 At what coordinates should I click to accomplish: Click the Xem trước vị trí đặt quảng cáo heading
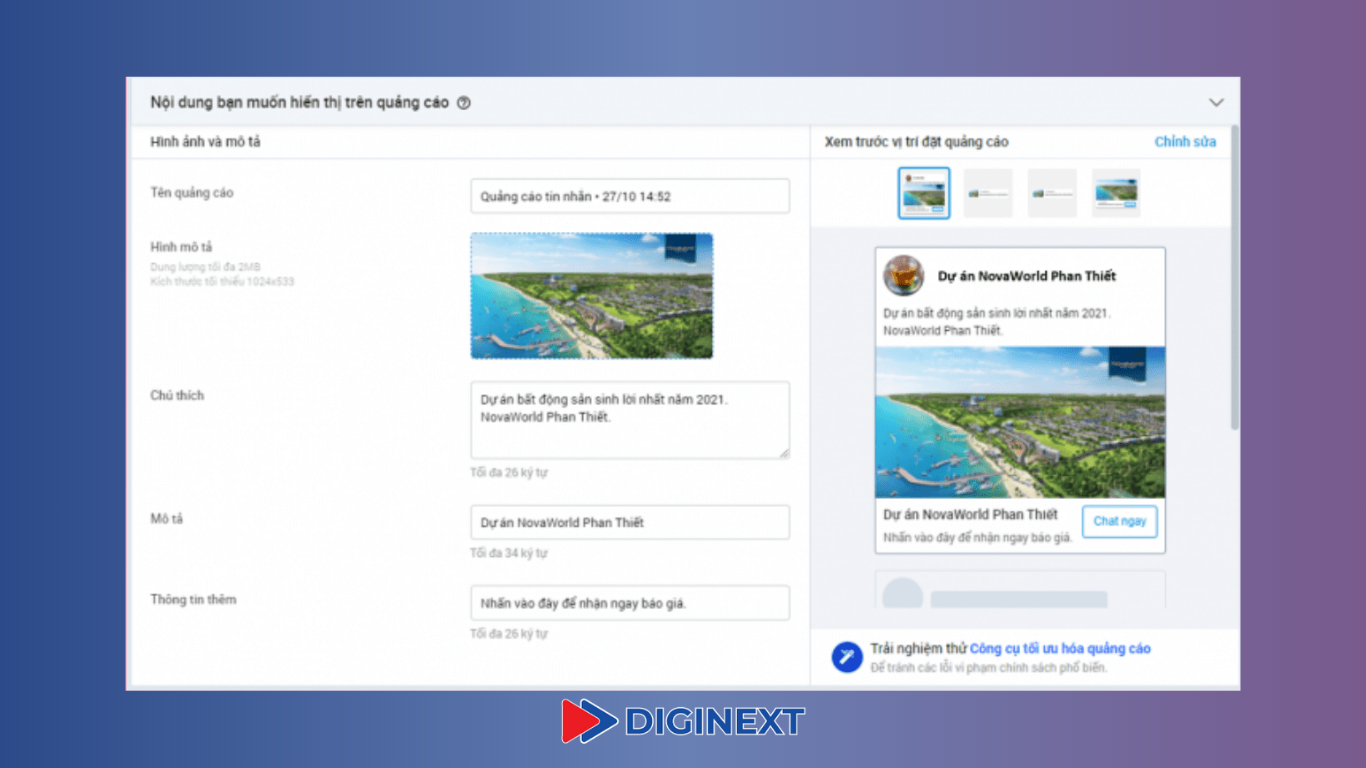917,142
